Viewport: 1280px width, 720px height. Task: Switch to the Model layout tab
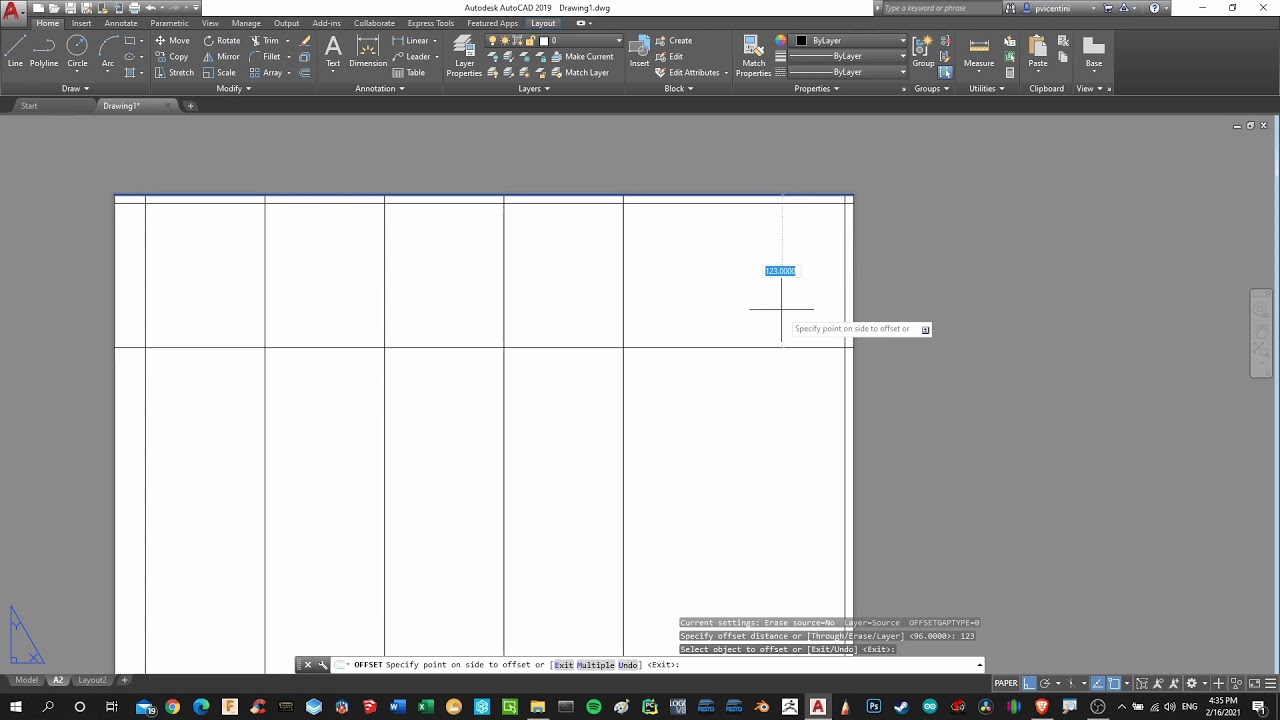[26, 680]
